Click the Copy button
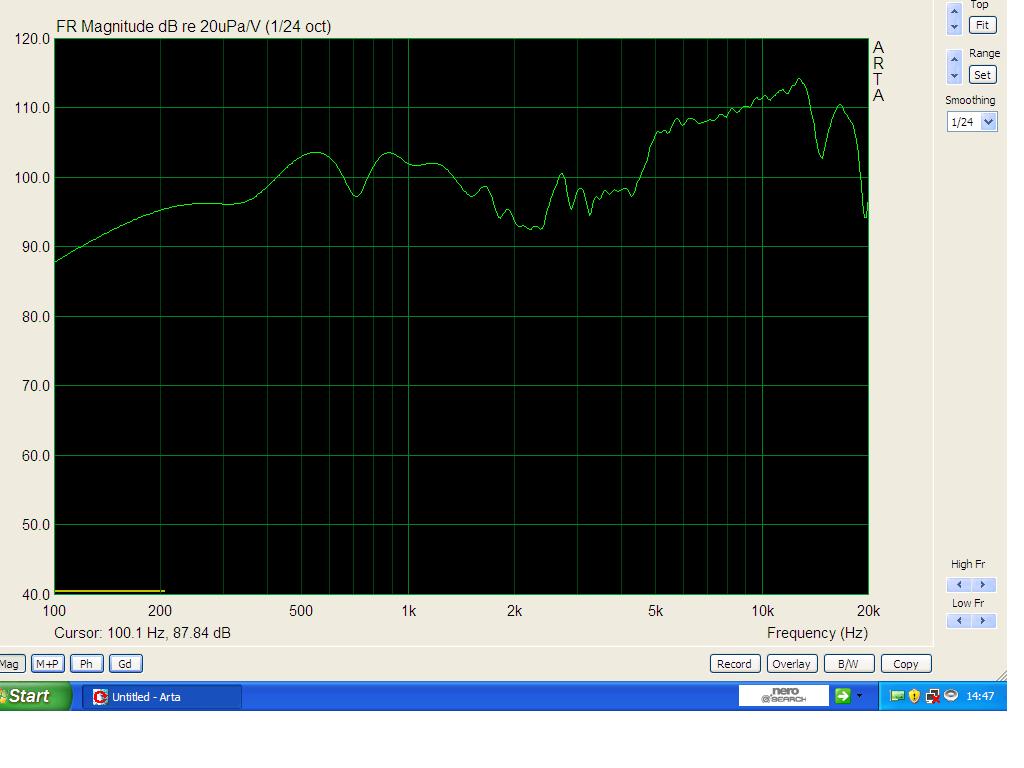Screen dimensions: 1024x768 pos(906,664)
